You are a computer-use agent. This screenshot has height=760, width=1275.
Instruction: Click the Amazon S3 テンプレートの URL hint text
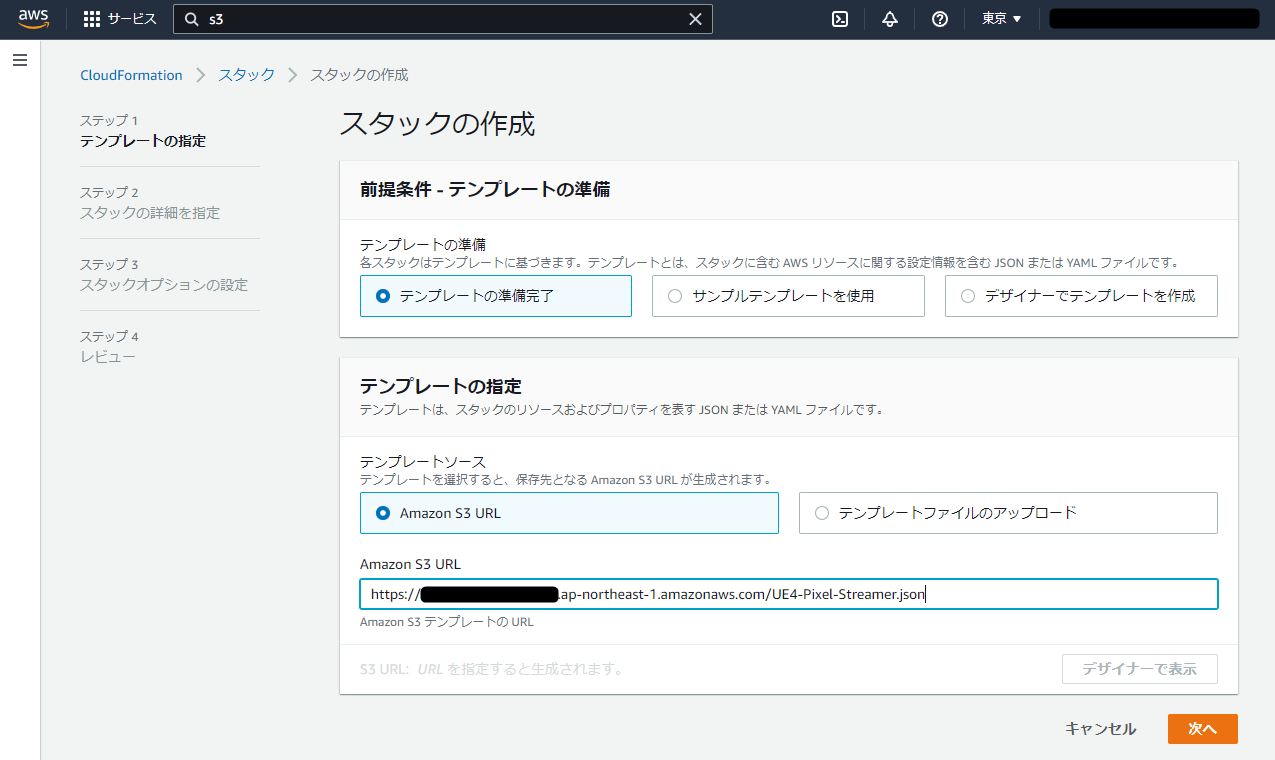447,622
